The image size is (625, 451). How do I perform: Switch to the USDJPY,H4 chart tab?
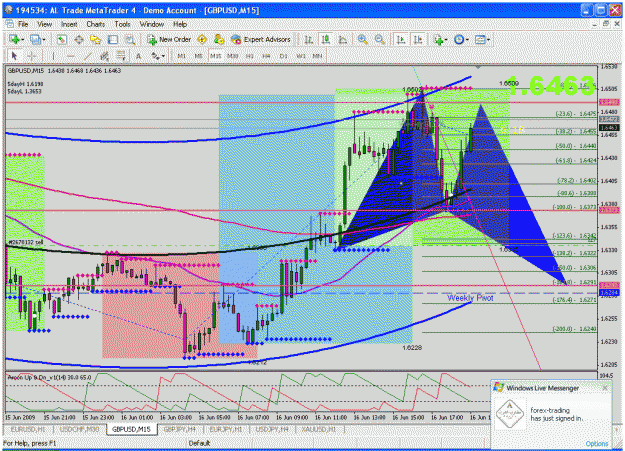click(x=272, y=429)
